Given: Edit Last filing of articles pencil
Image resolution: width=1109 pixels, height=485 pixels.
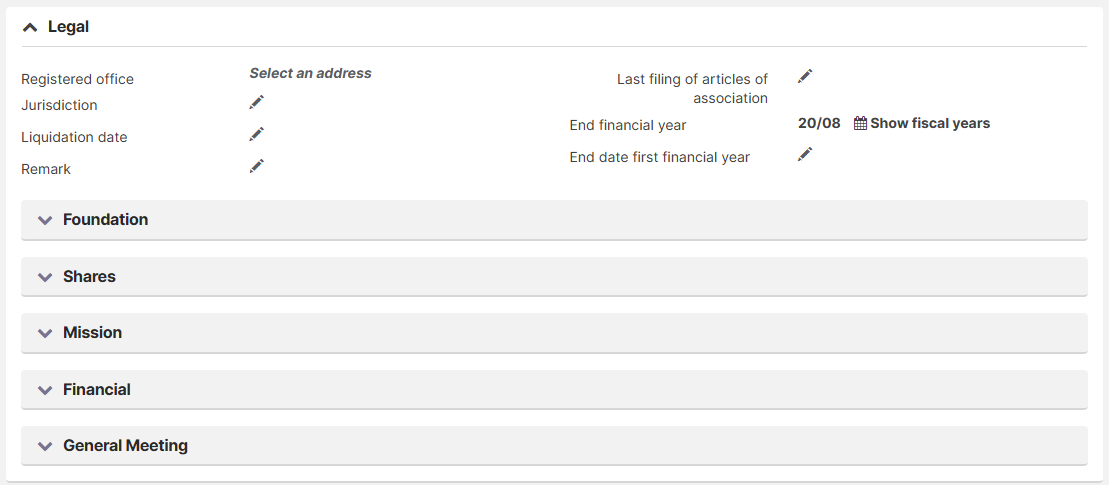Looking at the screenshot, I should (x=805, y=76).
